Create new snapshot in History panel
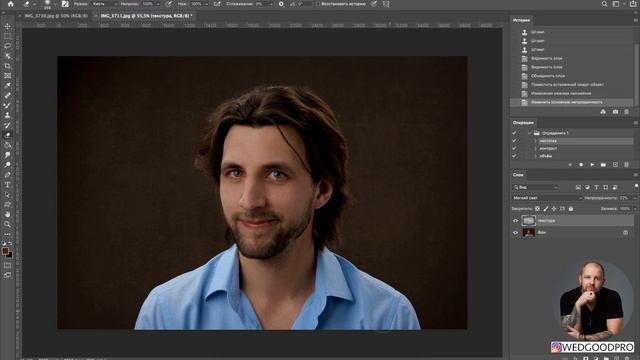Screen dimensions: 640x360 (x=615, y=112)
